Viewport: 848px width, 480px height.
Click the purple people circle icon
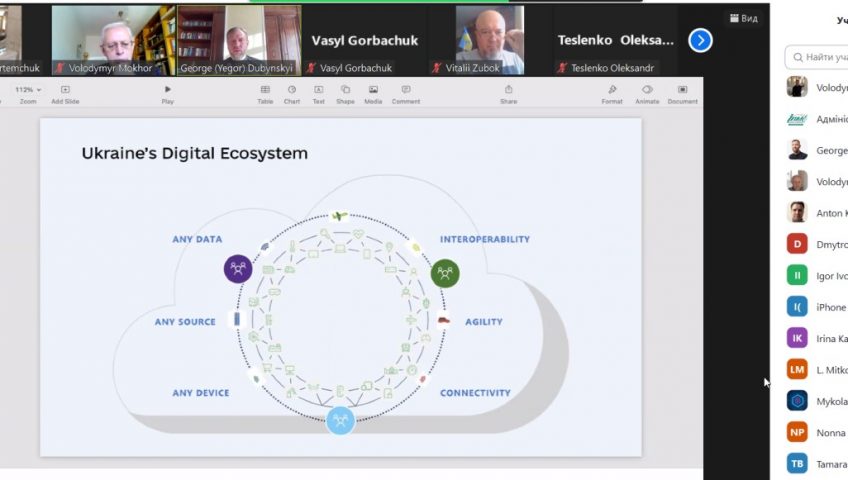tap(238, 269)
